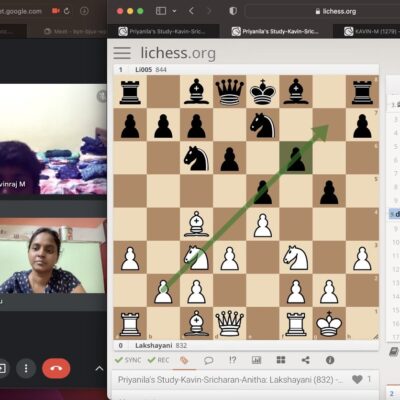Click the lichess.org site logo
The image size is (400, 400).
point(178,53)
